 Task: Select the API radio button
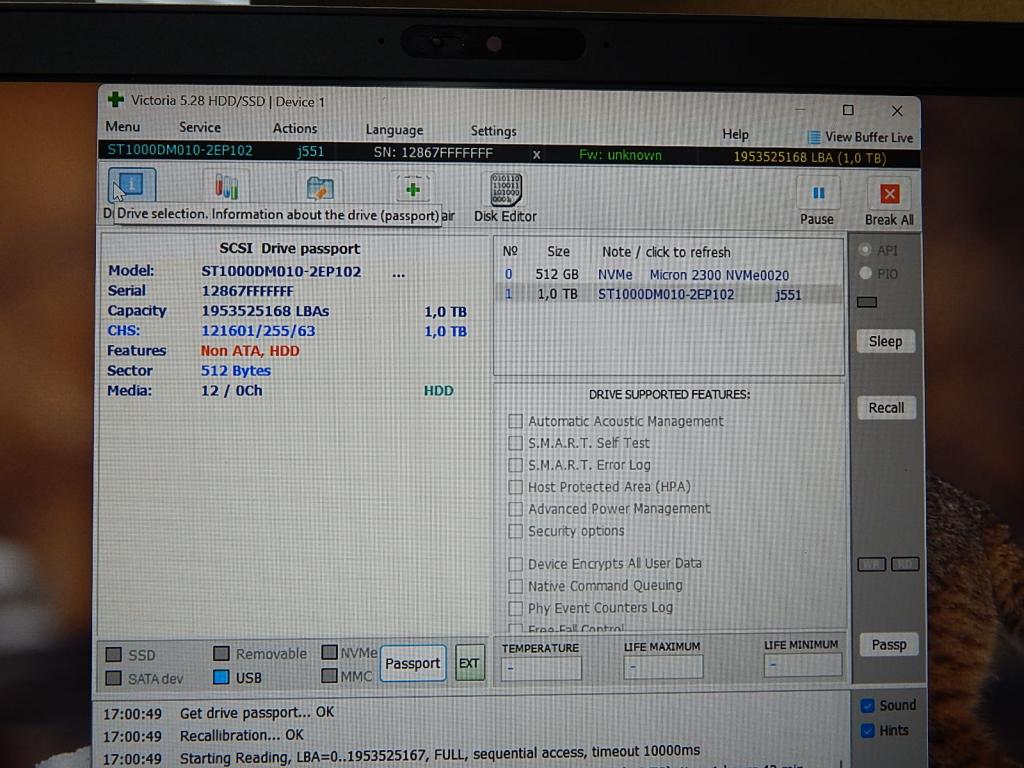tap(866, 250)
